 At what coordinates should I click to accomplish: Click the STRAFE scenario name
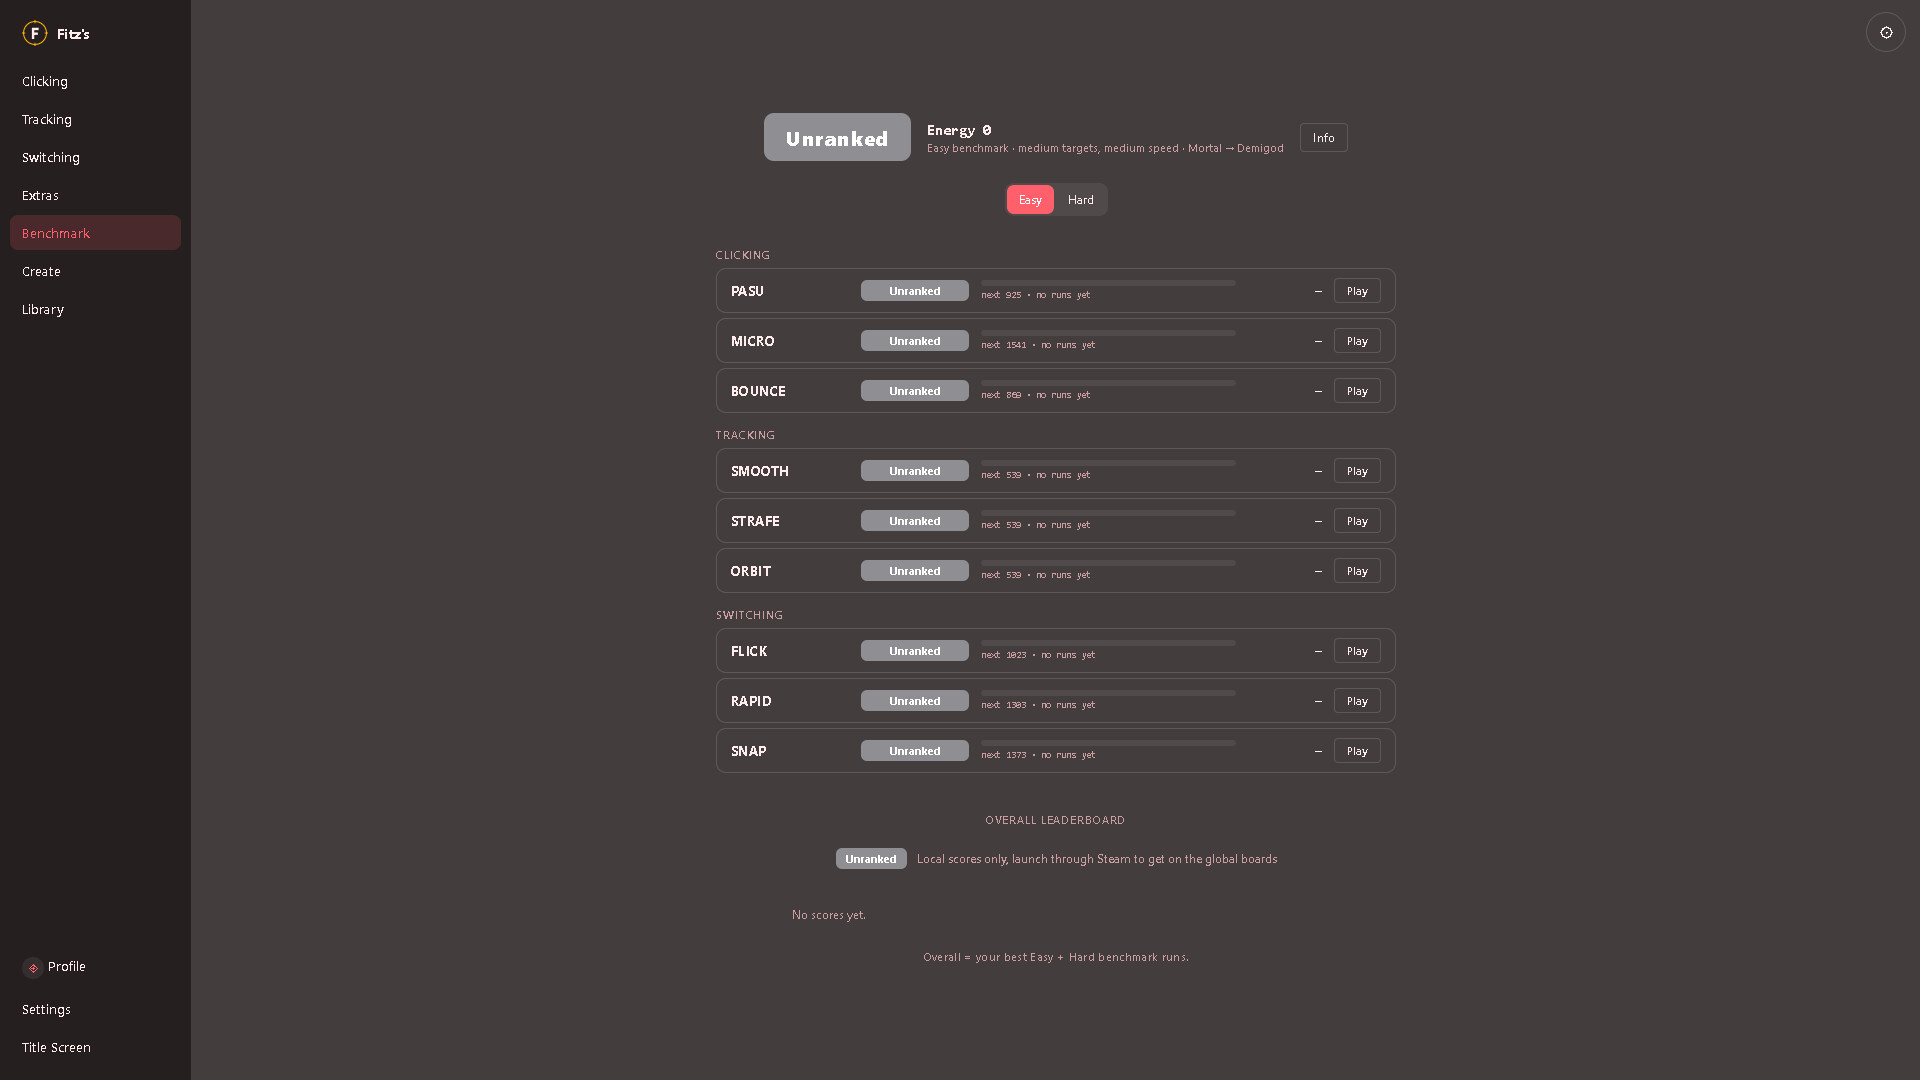click(x=755, y=521)
